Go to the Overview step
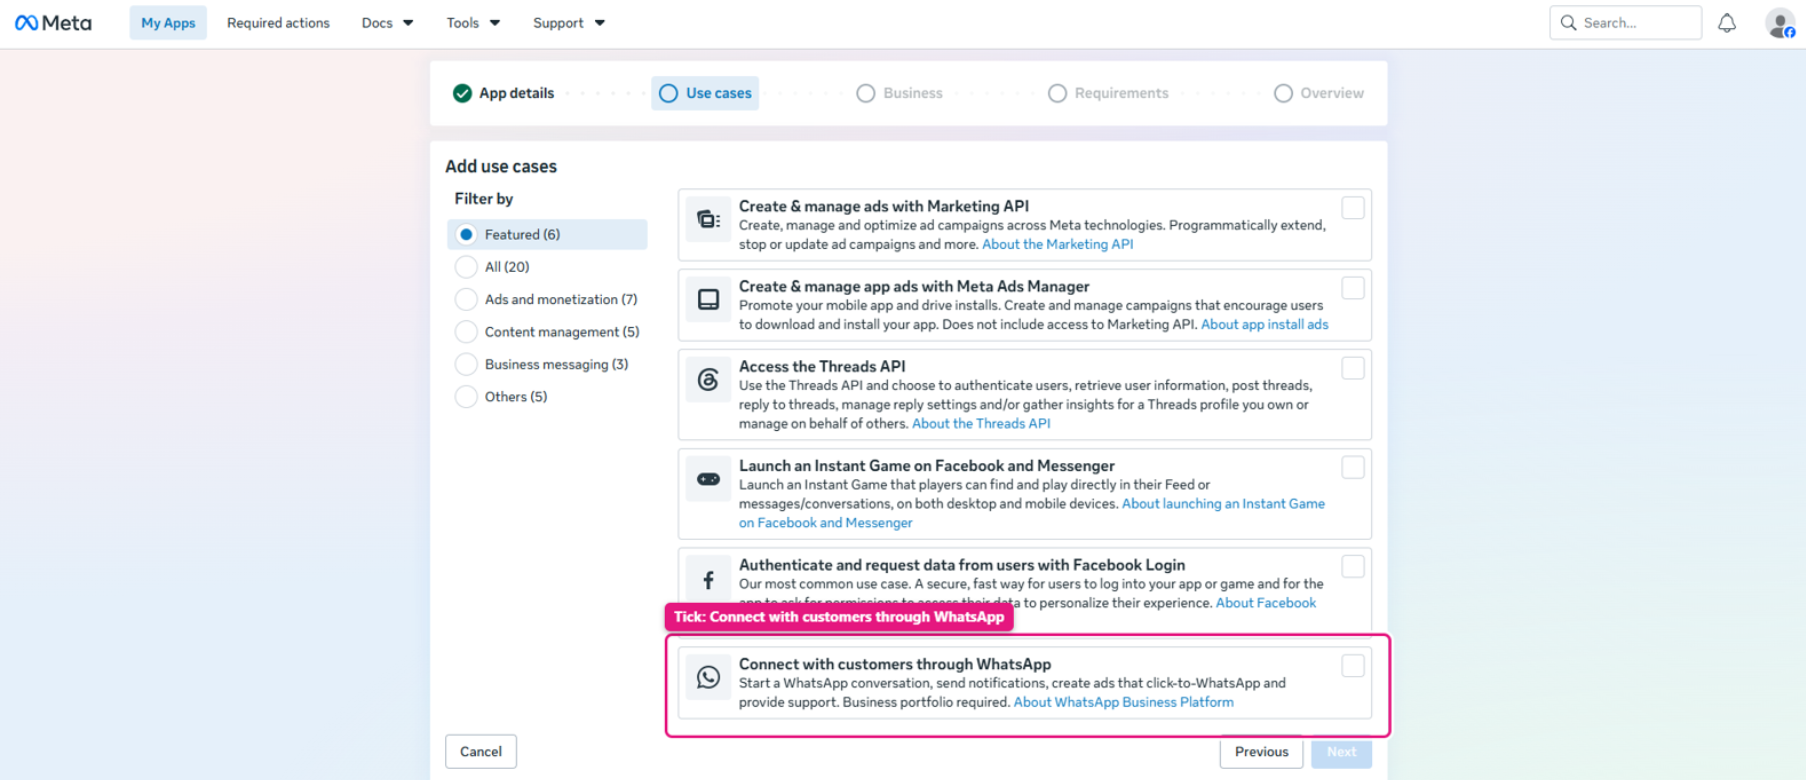The height and width of the screenshot is (780, 1806). coord(1319,93)
